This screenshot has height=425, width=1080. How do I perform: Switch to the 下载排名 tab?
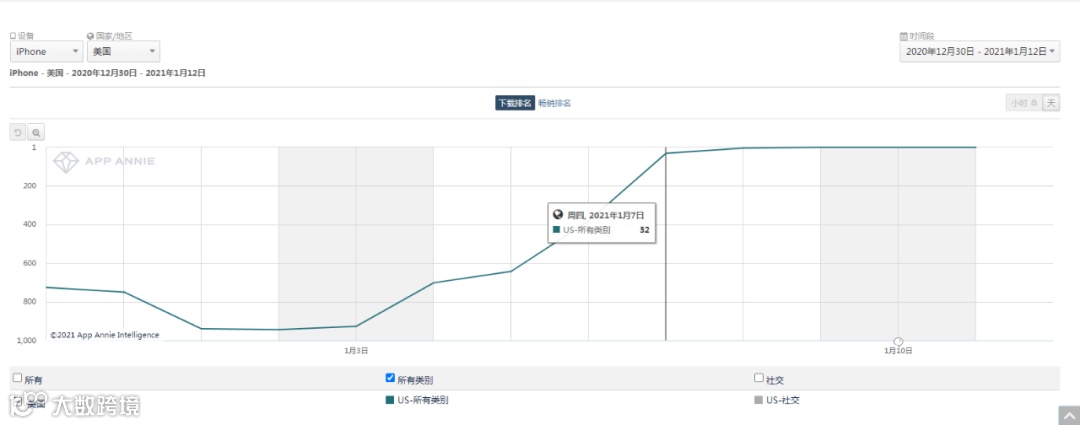coord(515,103)
